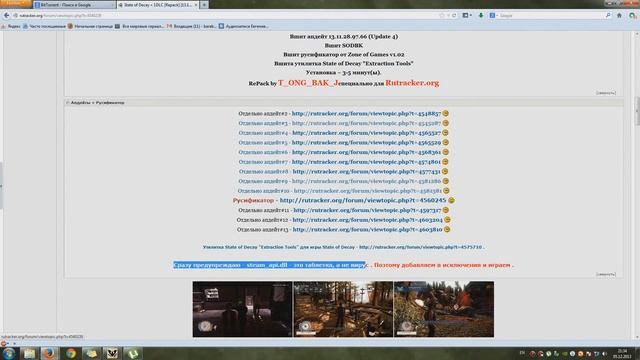This screenshot has width=640, height=360.
Task: Launch Google Chrome from the taskbar
Action: [x=71, y=353]
